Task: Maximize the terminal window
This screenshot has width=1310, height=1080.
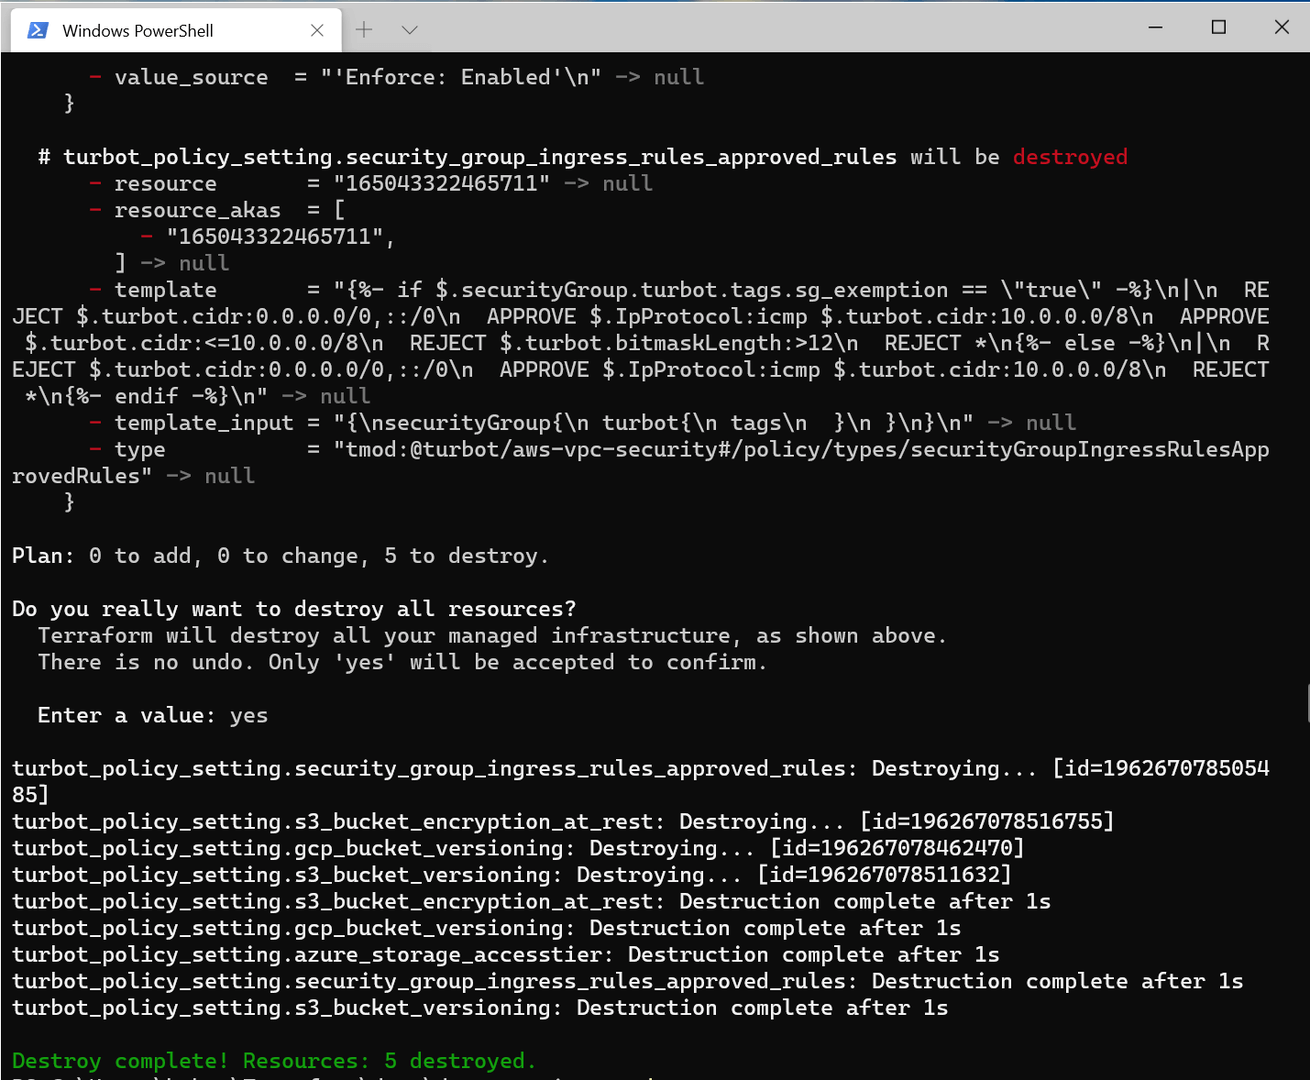Action: tap(1218, 27)
